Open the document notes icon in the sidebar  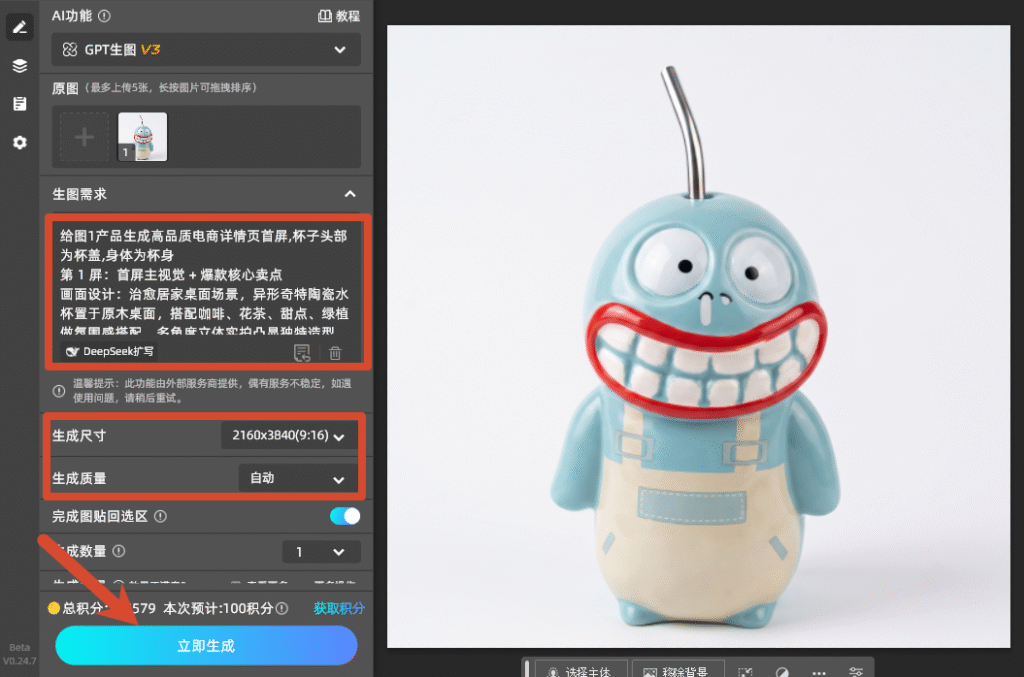tap(20, 104)
